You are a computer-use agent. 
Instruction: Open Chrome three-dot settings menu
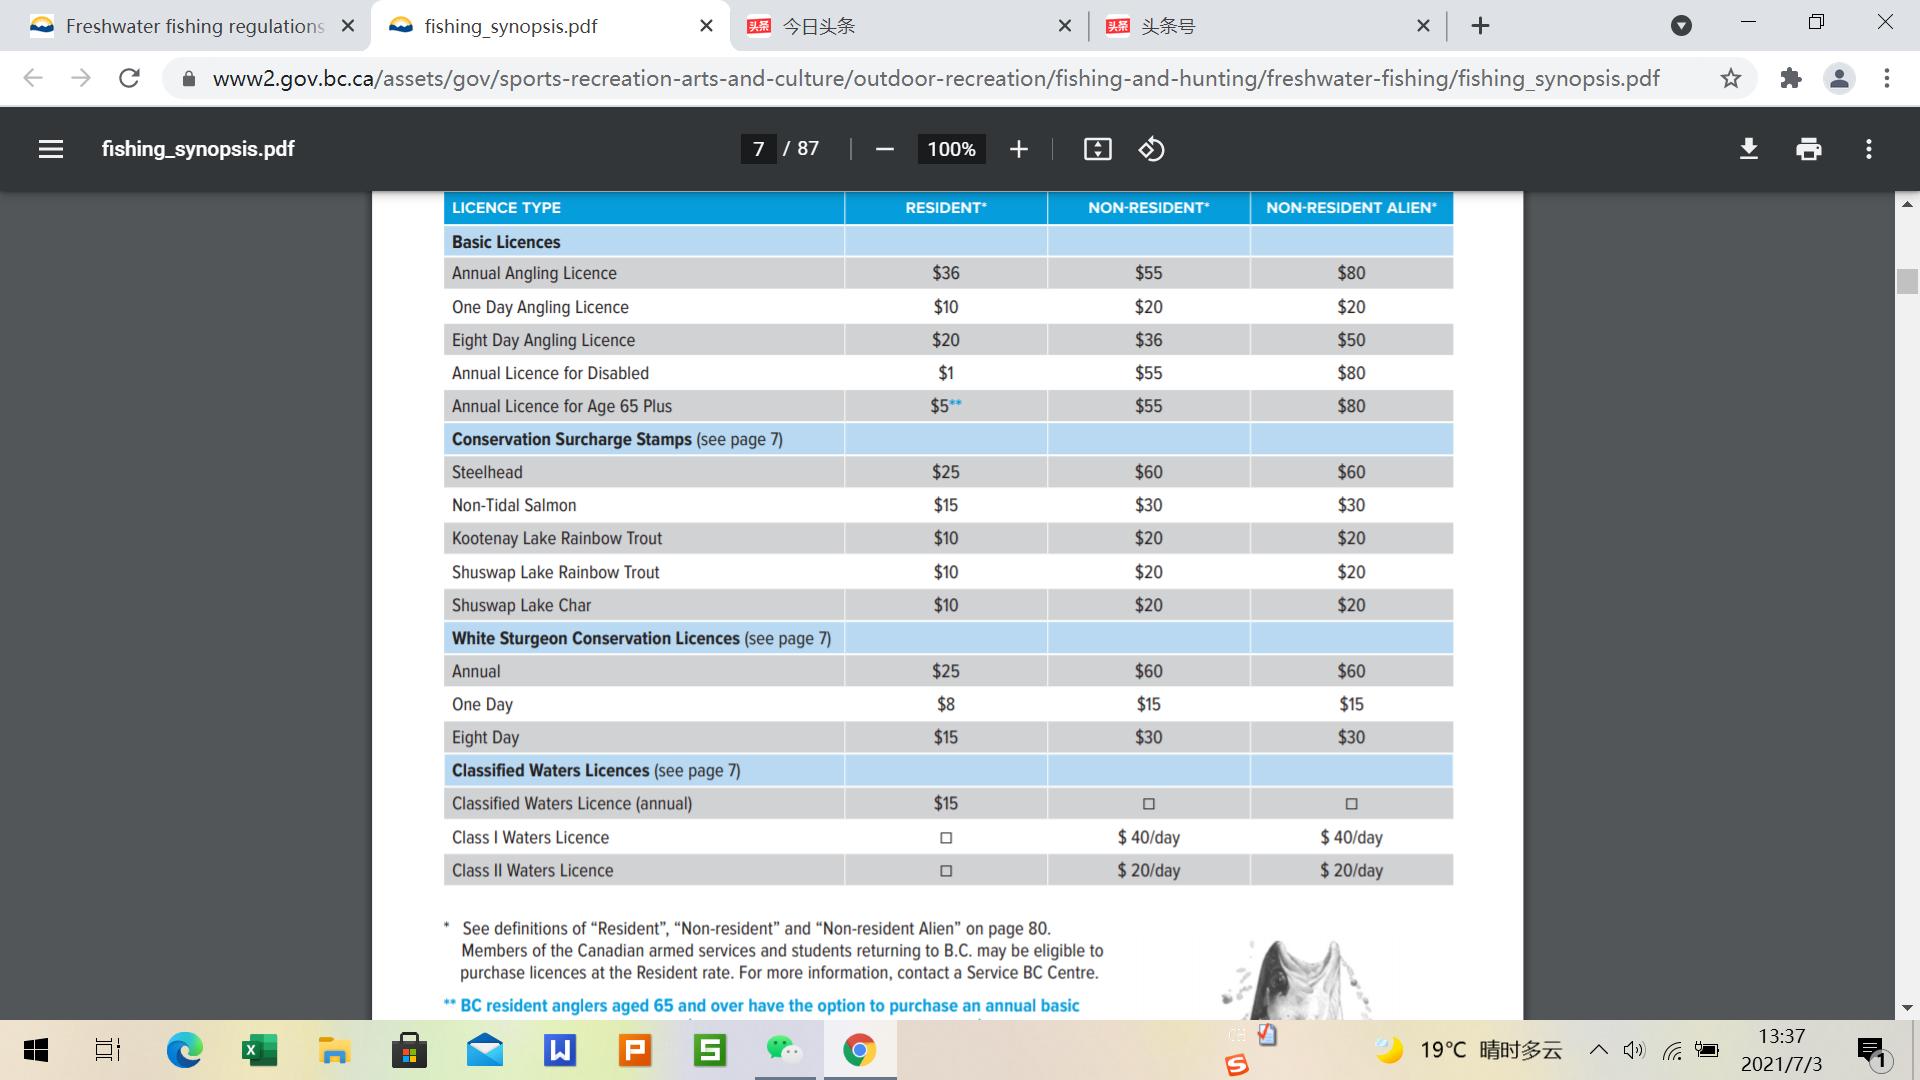[x=1886, y=78]
